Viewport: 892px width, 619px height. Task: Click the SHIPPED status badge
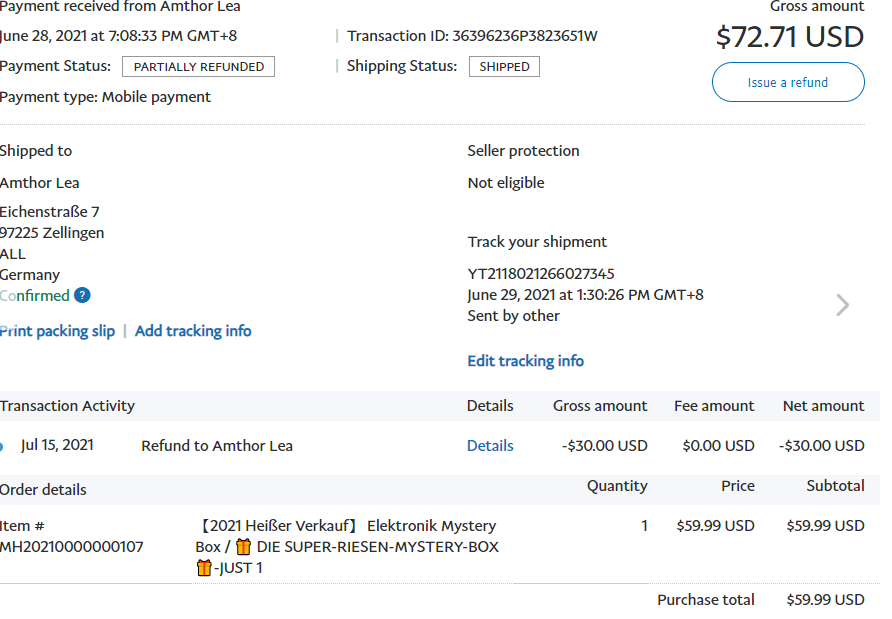click(504, 67)
